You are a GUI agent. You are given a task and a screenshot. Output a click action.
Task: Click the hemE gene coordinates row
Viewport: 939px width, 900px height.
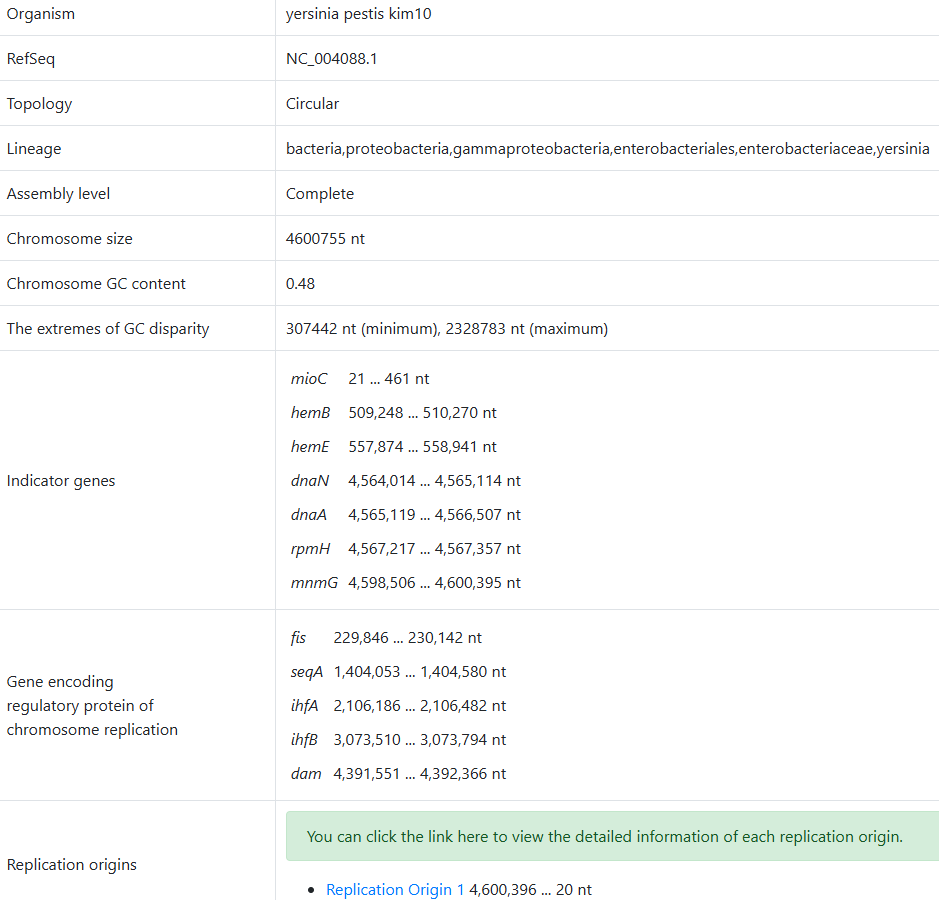422,447
